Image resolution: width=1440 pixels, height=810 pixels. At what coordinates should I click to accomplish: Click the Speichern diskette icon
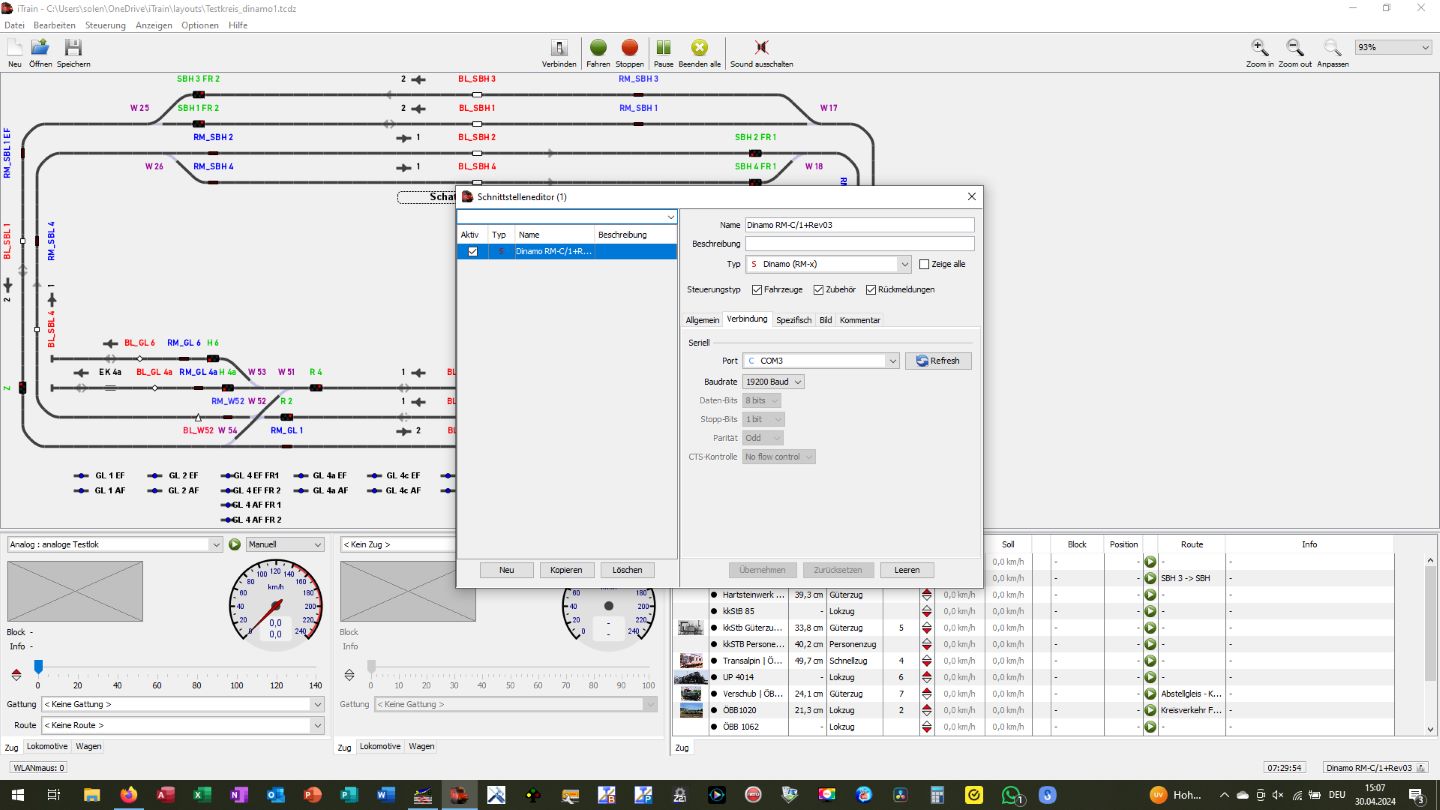pos(73,48)
